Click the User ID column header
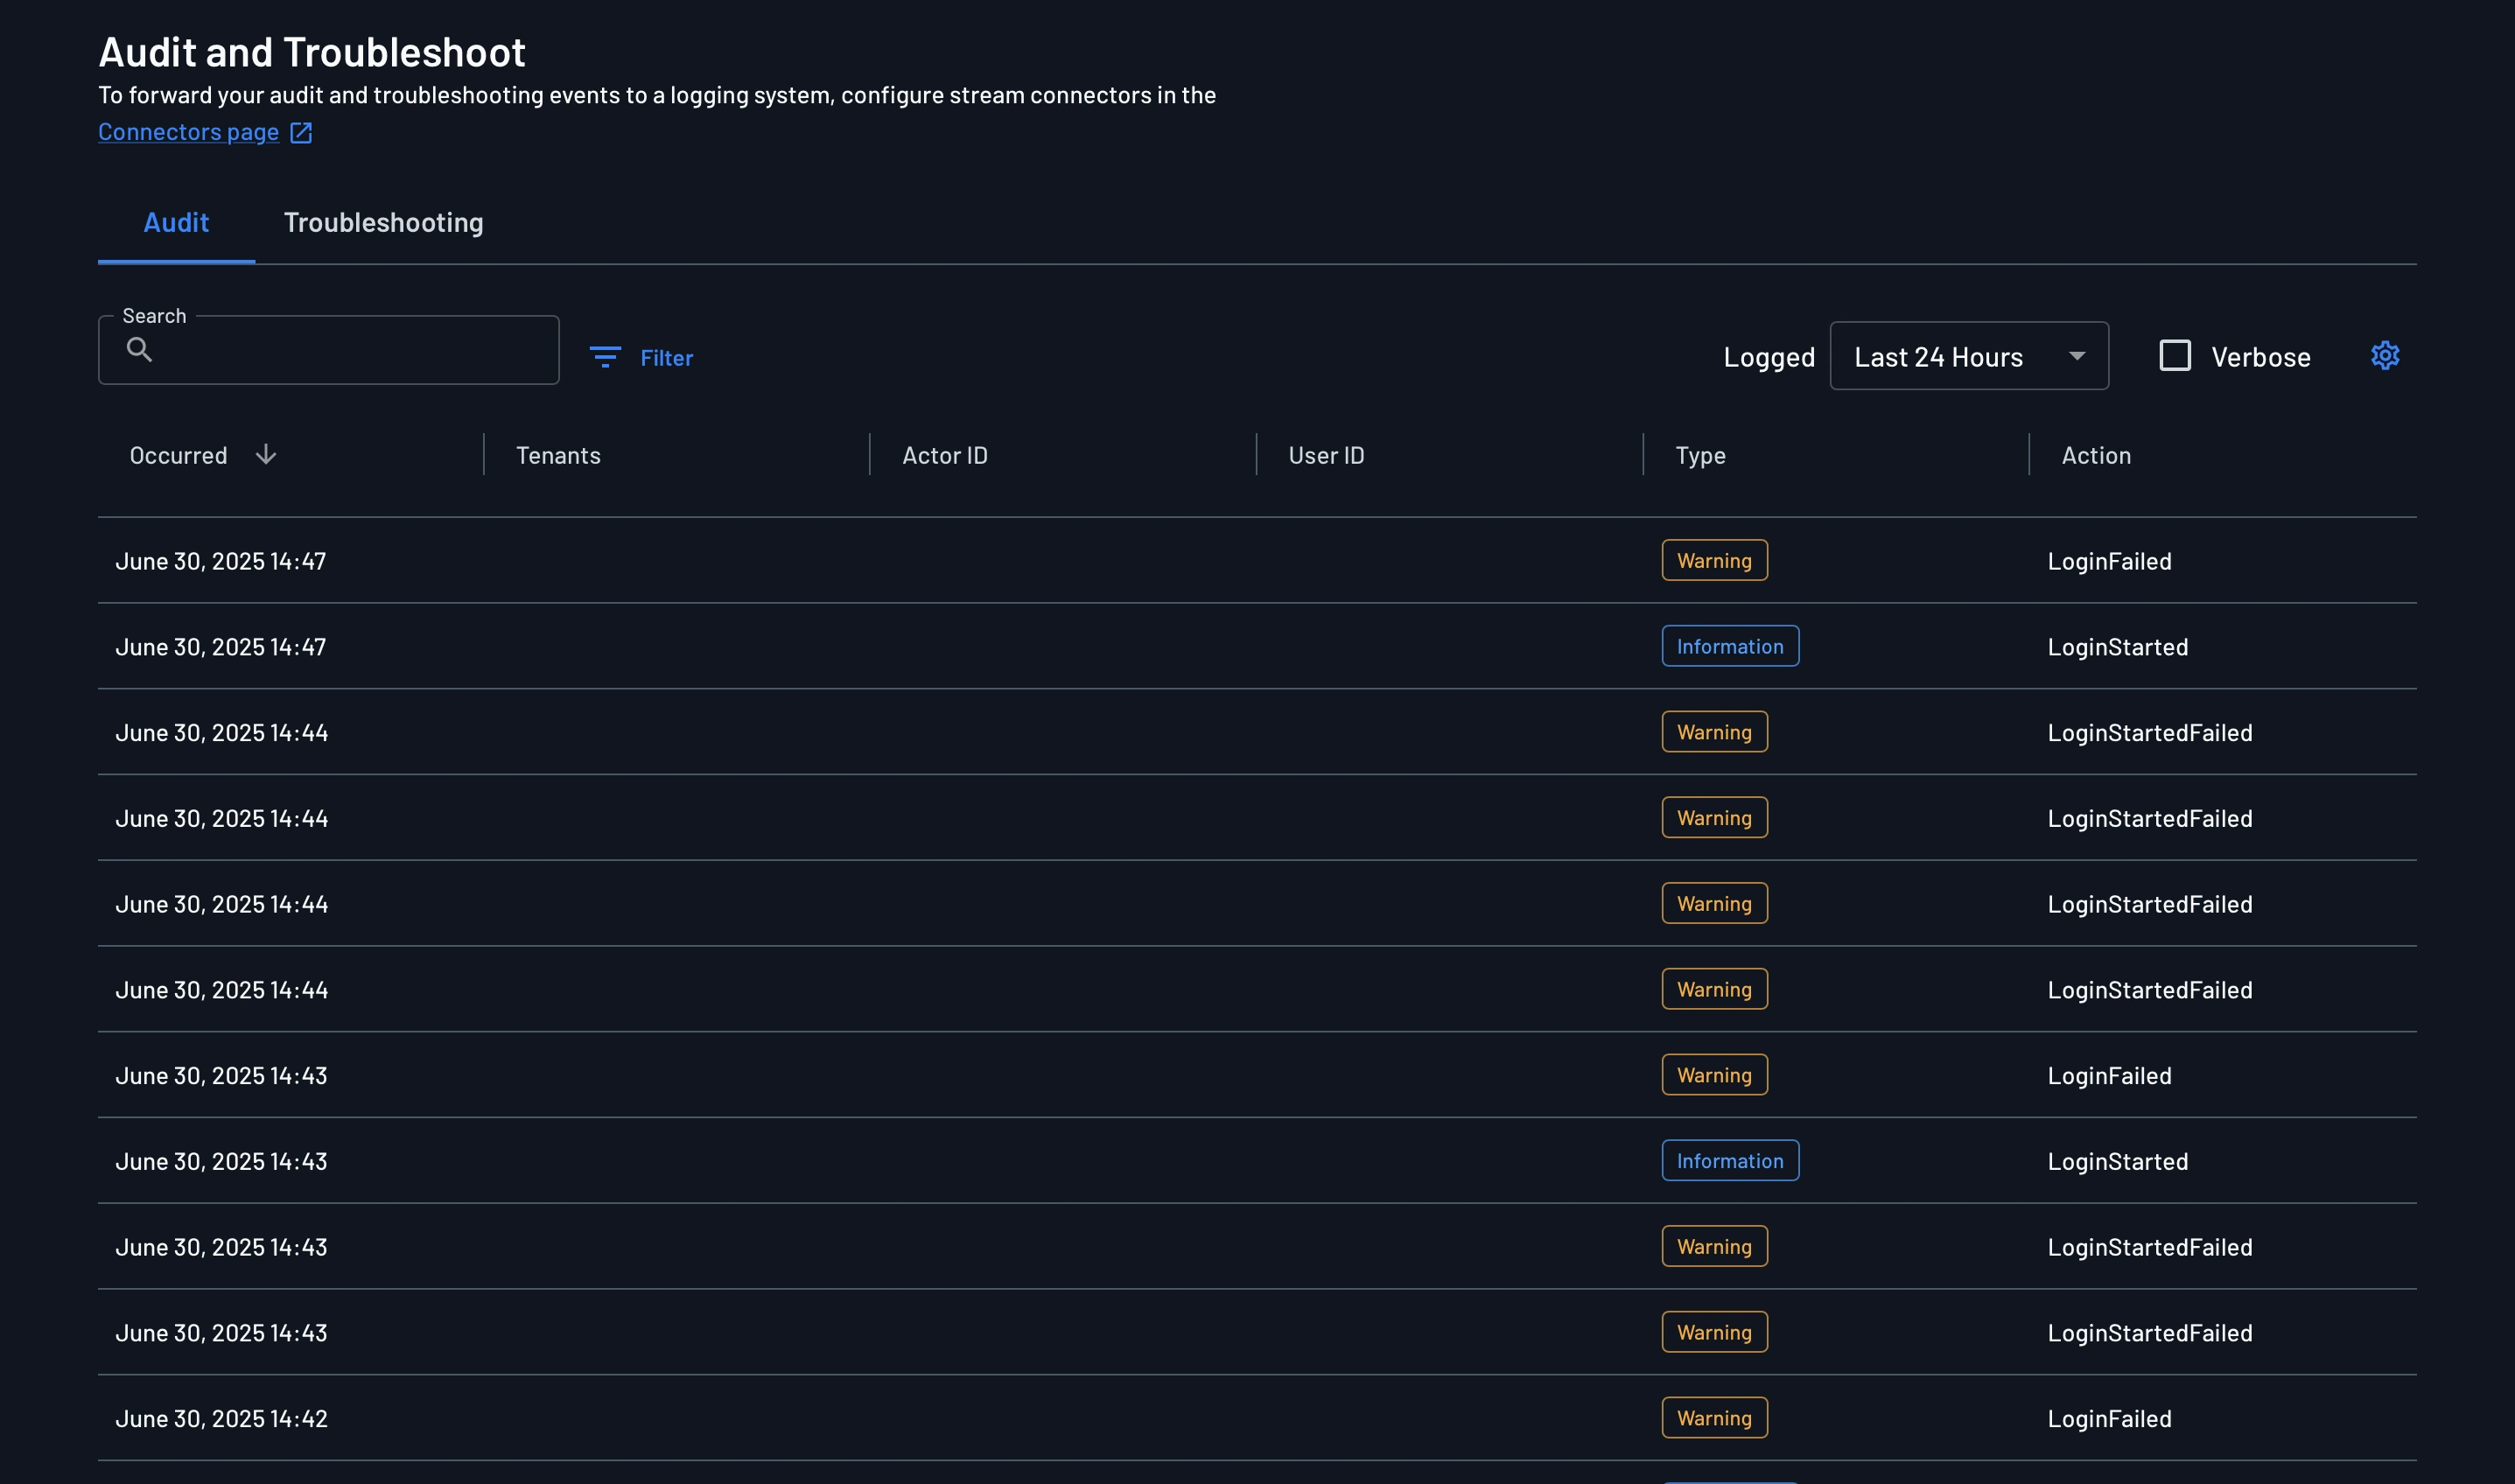Image resolution: width=2515 pixels, height=1484 pixels. [1326, 456]
